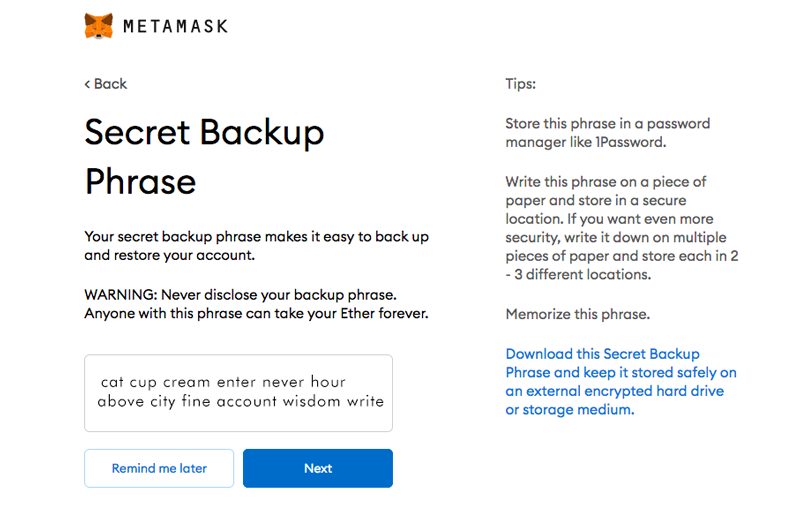Click the WARNING never disclose text

(x=256, y=304)
